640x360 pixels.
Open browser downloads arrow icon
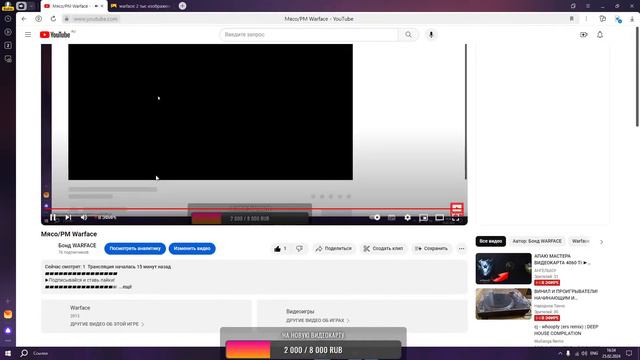tap(632, 19)
